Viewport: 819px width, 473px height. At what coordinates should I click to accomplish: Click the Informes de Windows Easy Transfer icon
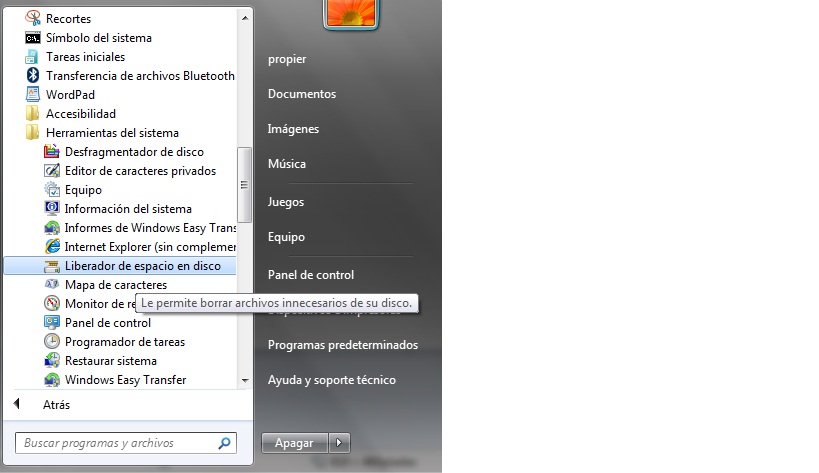click(52, 228)
